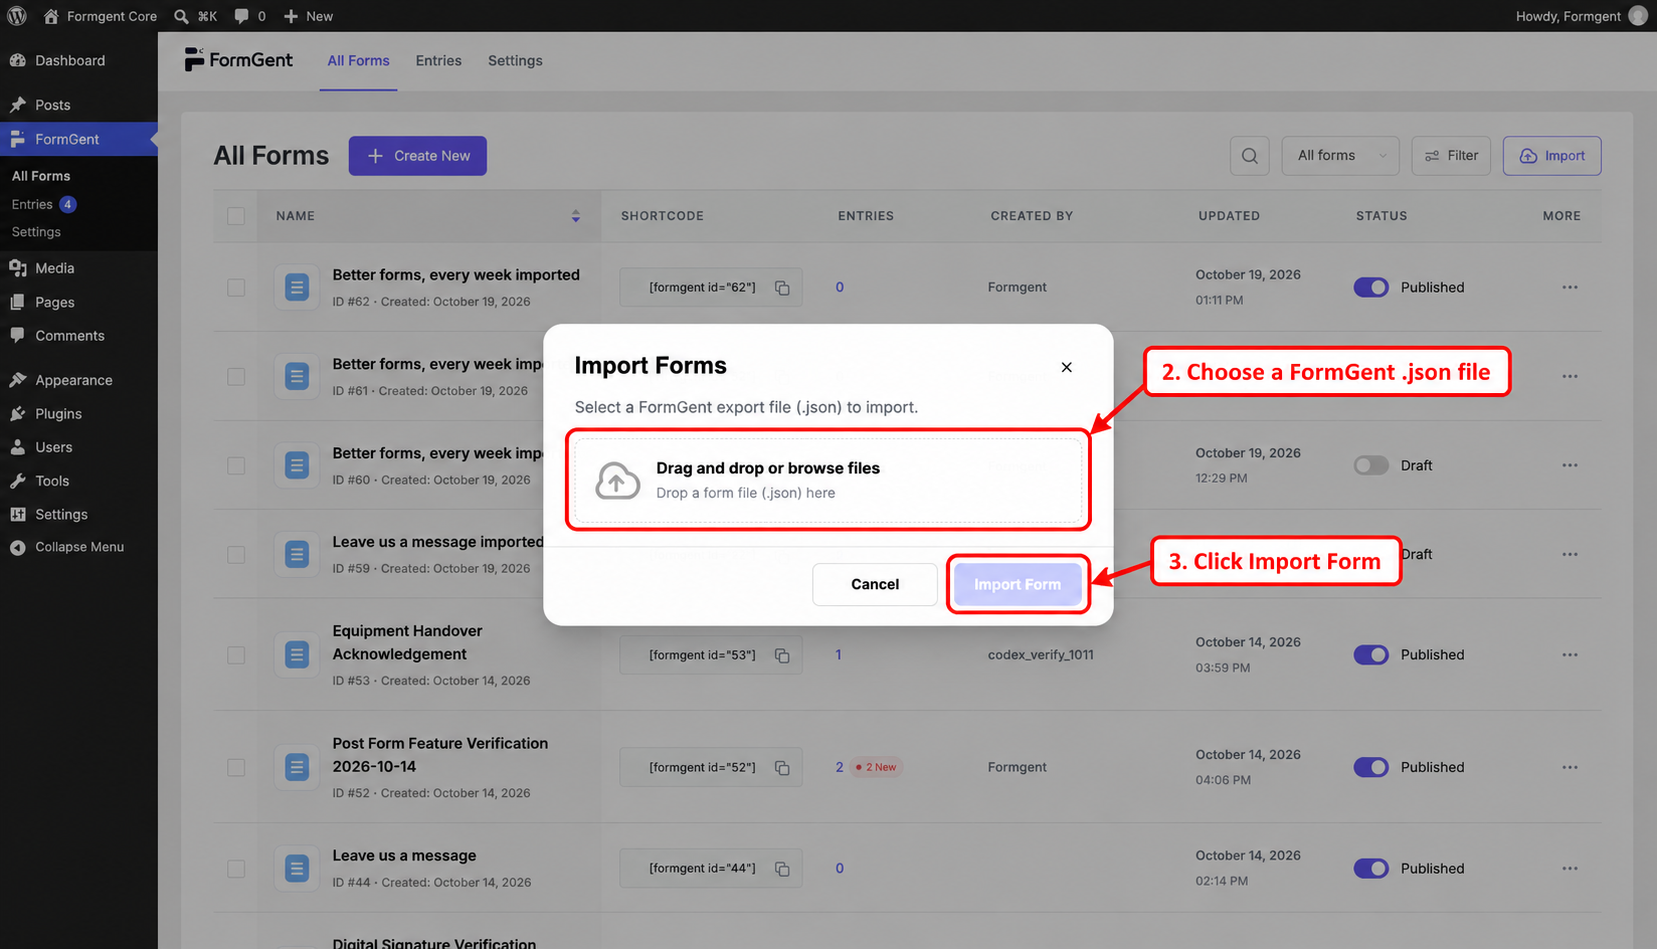
Task: Select the checkbox for form ID #61
Action: (x=236, y=377)
